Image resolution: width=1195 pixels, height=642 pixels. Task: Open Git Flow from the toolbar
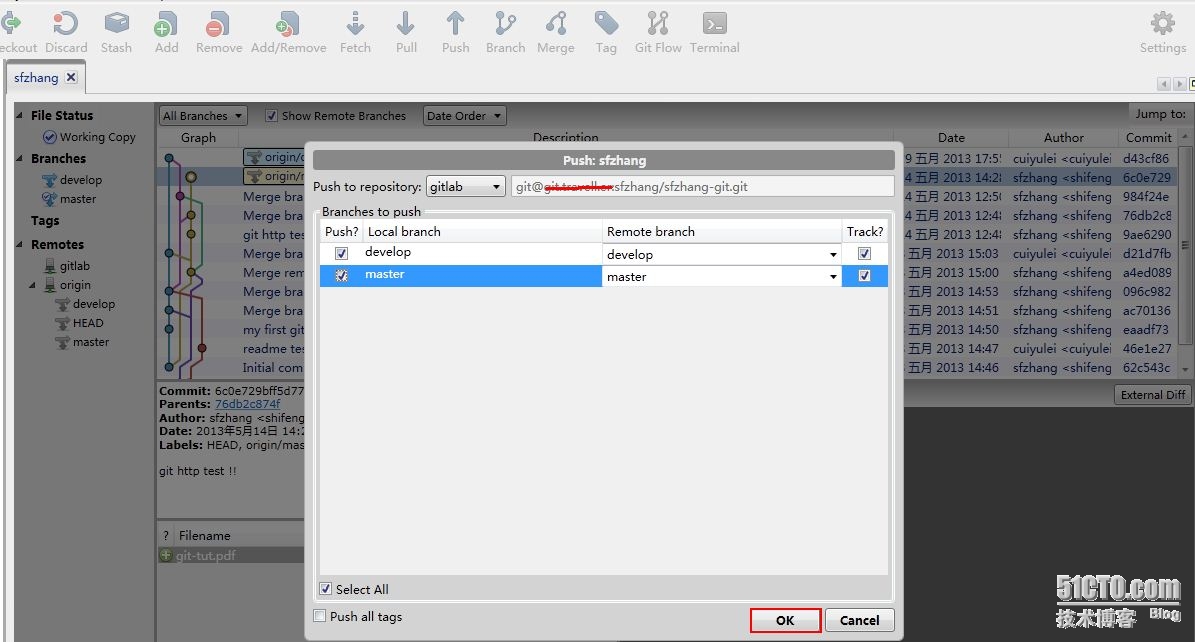[658, 31]
